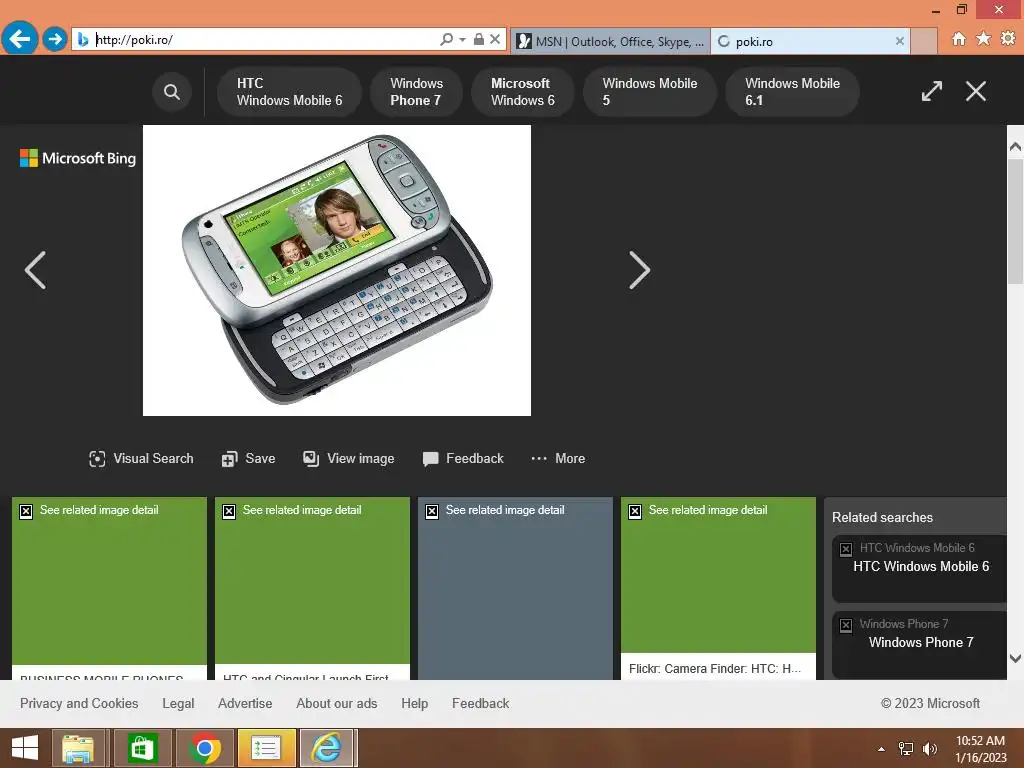Click the Bing search magnifier button
1024x768 pixels.
[172, 91]
